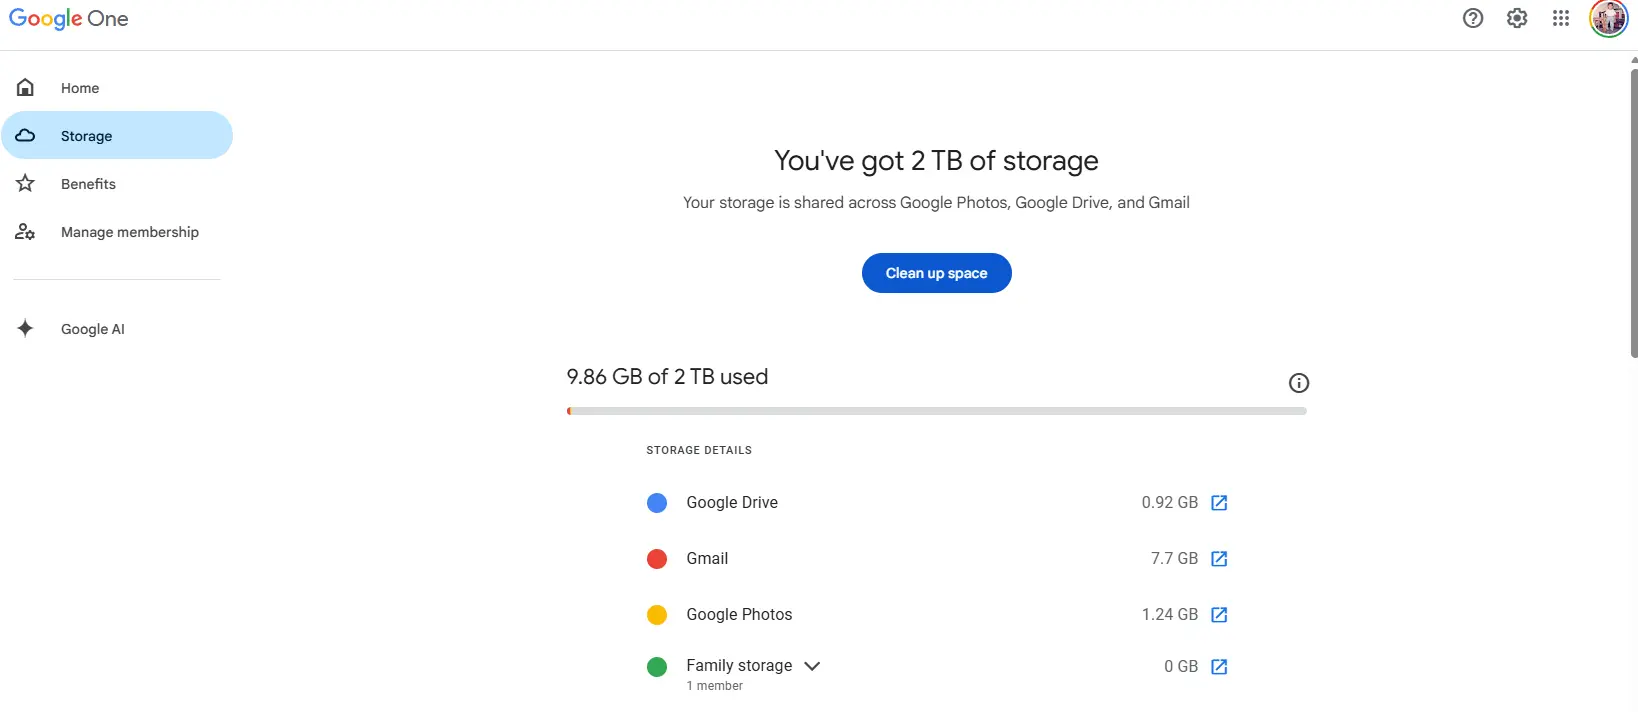Click the 7.7 GB value
The height and width of the screenshot is (712, 1638).
[x=1174, y=559]
